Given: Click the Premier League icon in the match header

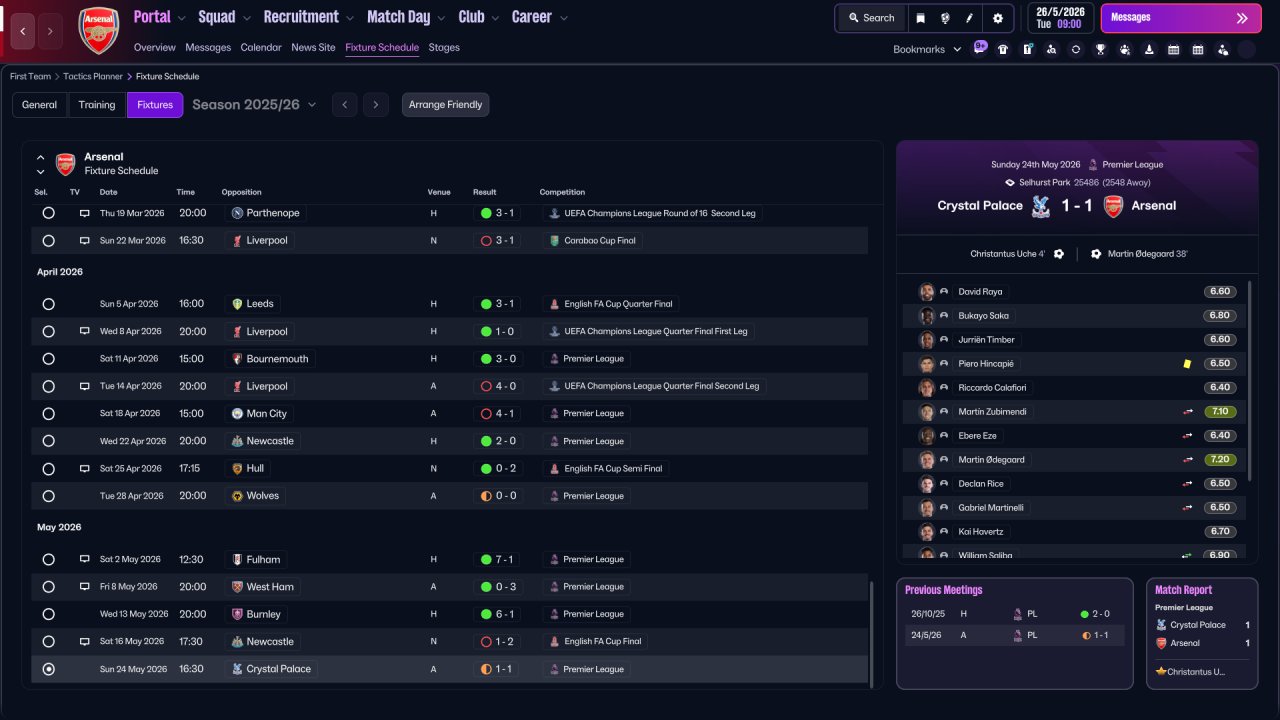Looking at the screenshot, I should [x=1093, y=165].
